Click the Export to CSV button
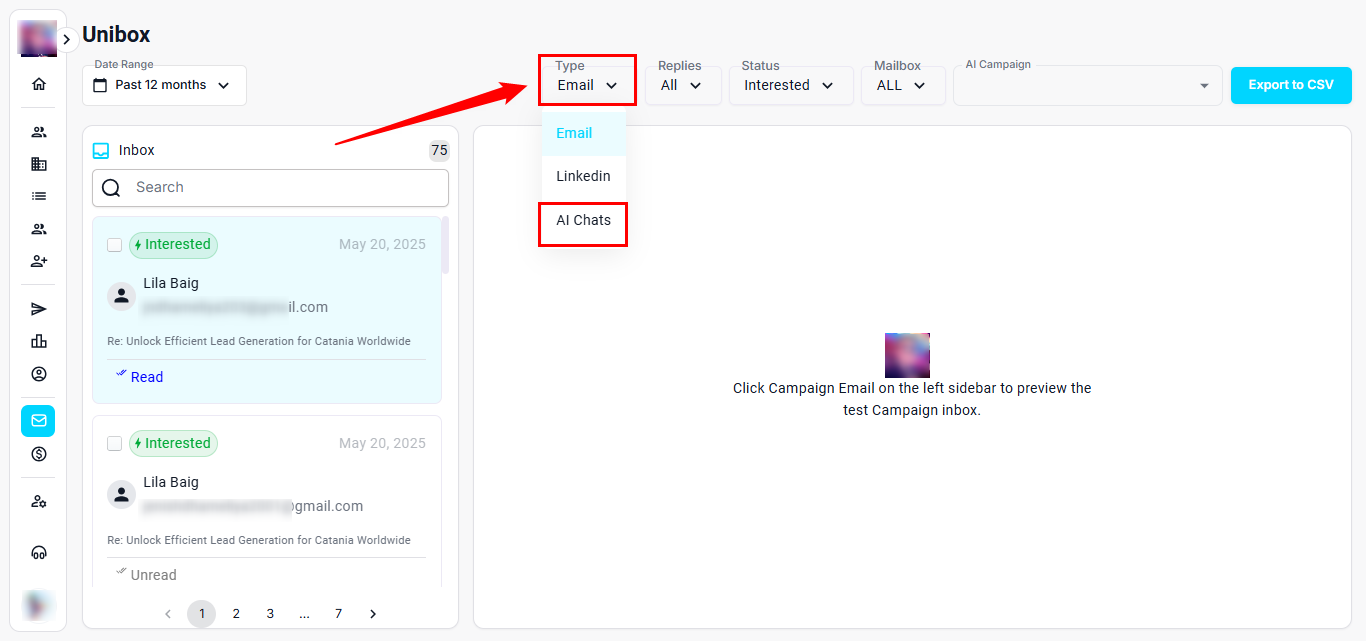1366x641 pixels. click(1290, 85)
